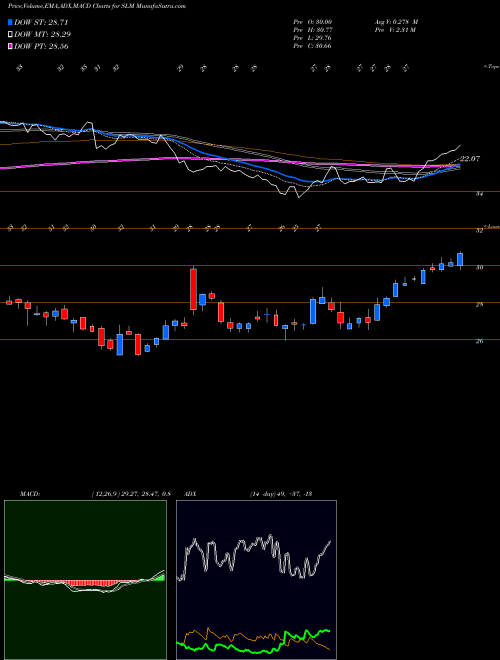The height and width of the screenshot is (660, 500).
Task: Click the 'DOW ST: 28.71' legend text
Action: click(41, 22)
